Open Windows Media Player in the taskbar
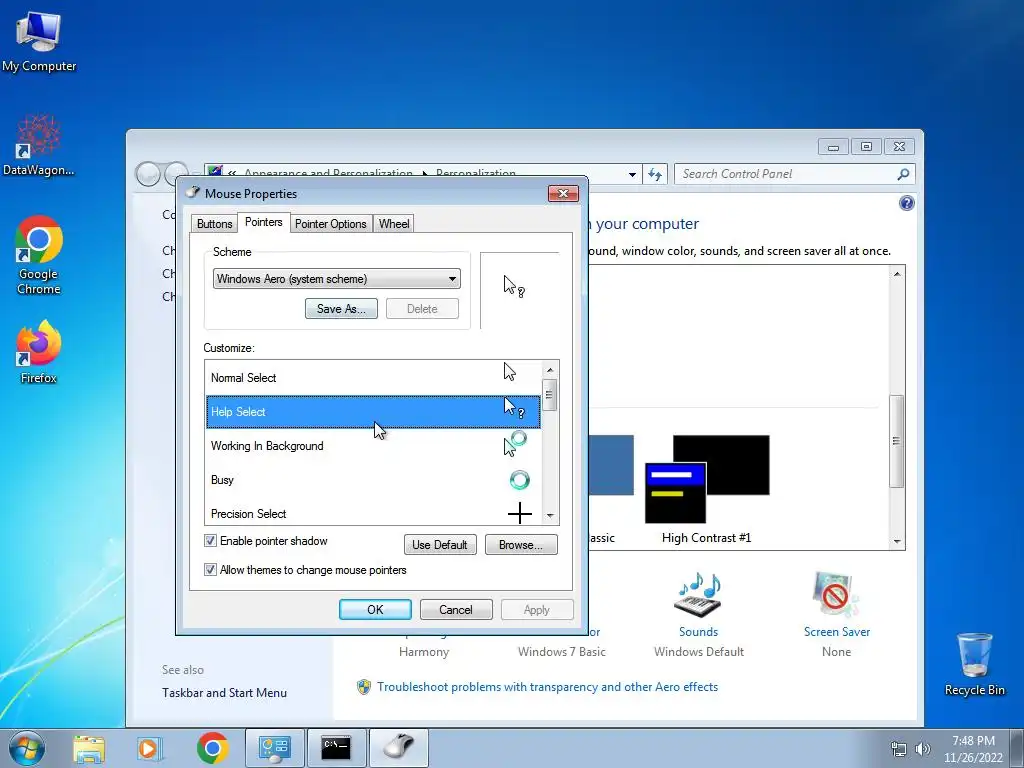Screen dimensions: 1024x768 (149, 748)
